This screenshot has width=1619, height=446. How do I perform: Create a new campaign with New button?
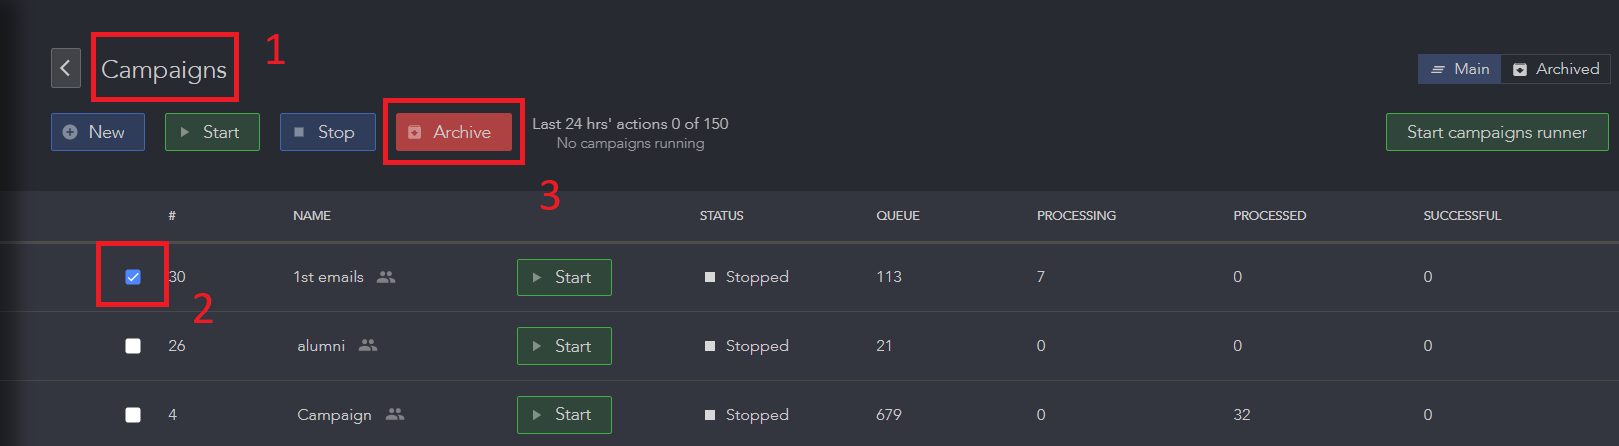point(98,132)
